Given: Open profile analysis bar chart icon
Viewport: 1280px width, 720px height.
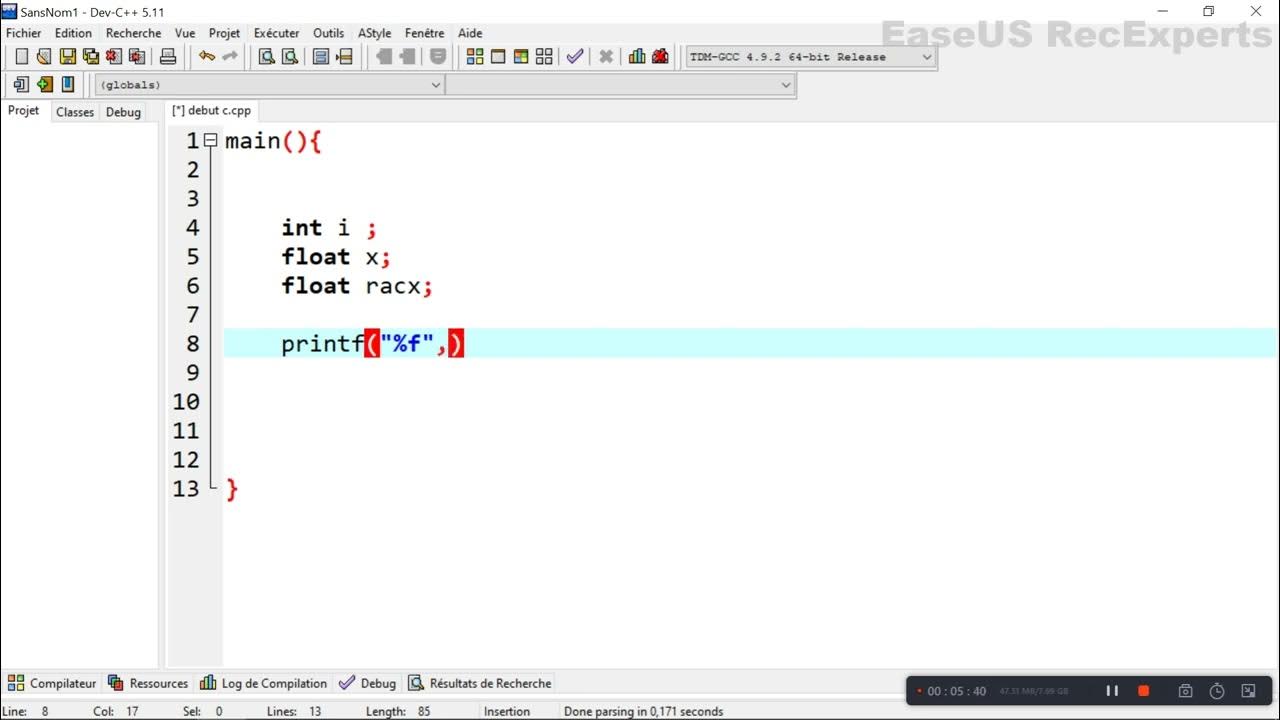Looking at the screenshot, I should (637, 57).
